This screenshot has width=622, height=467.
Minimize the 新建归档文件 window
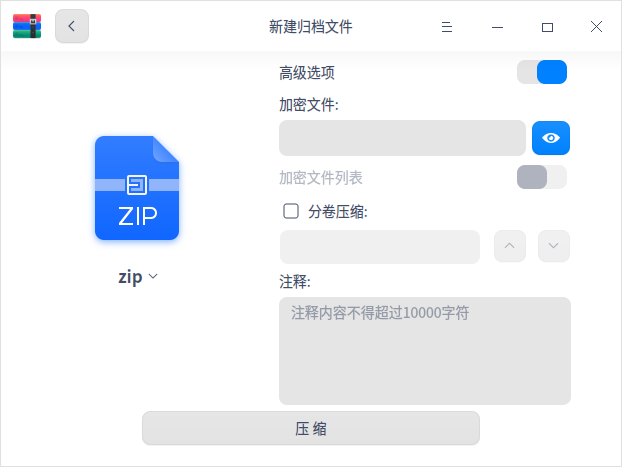click(x=497, y=27)
